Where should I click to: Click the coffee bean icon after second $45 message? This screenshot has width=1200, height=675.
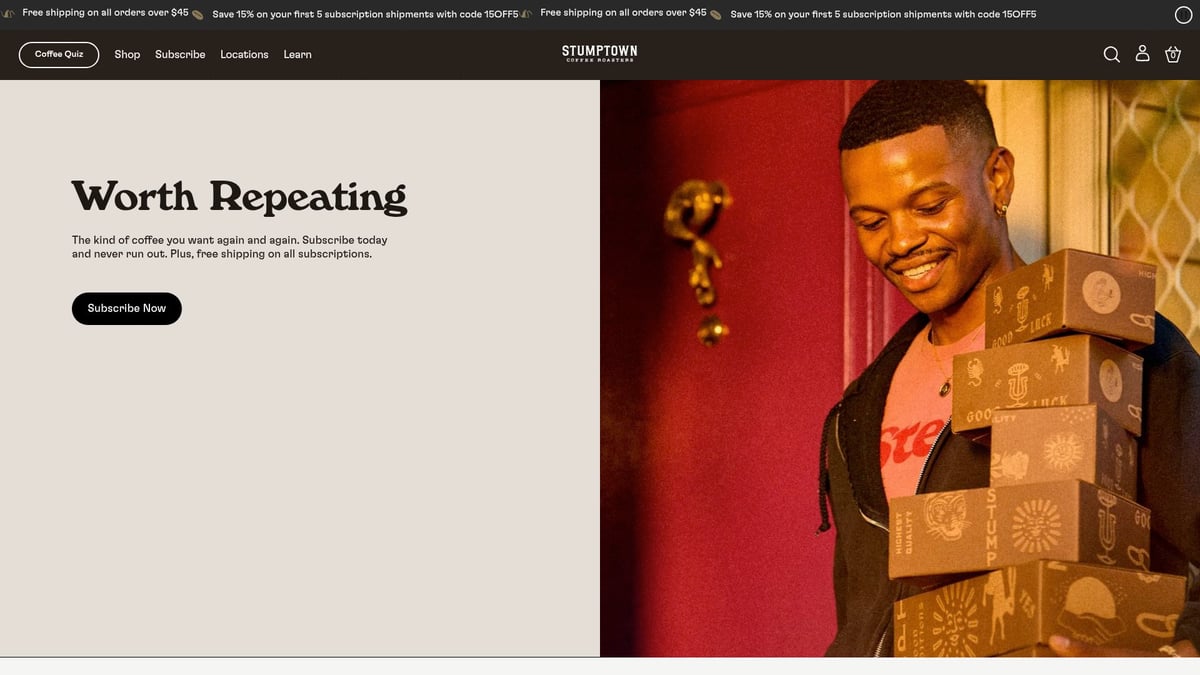point(716,14)
